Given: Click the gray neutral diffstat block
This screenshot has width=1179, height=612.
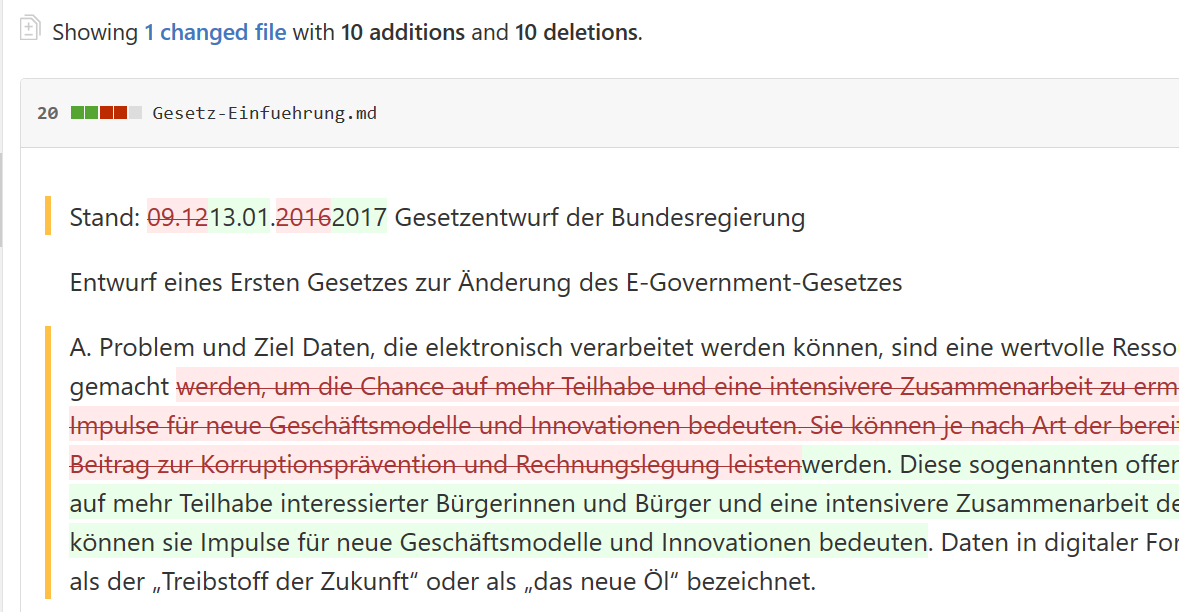Looking at the screenshot, I should click(x=135, y=113).
